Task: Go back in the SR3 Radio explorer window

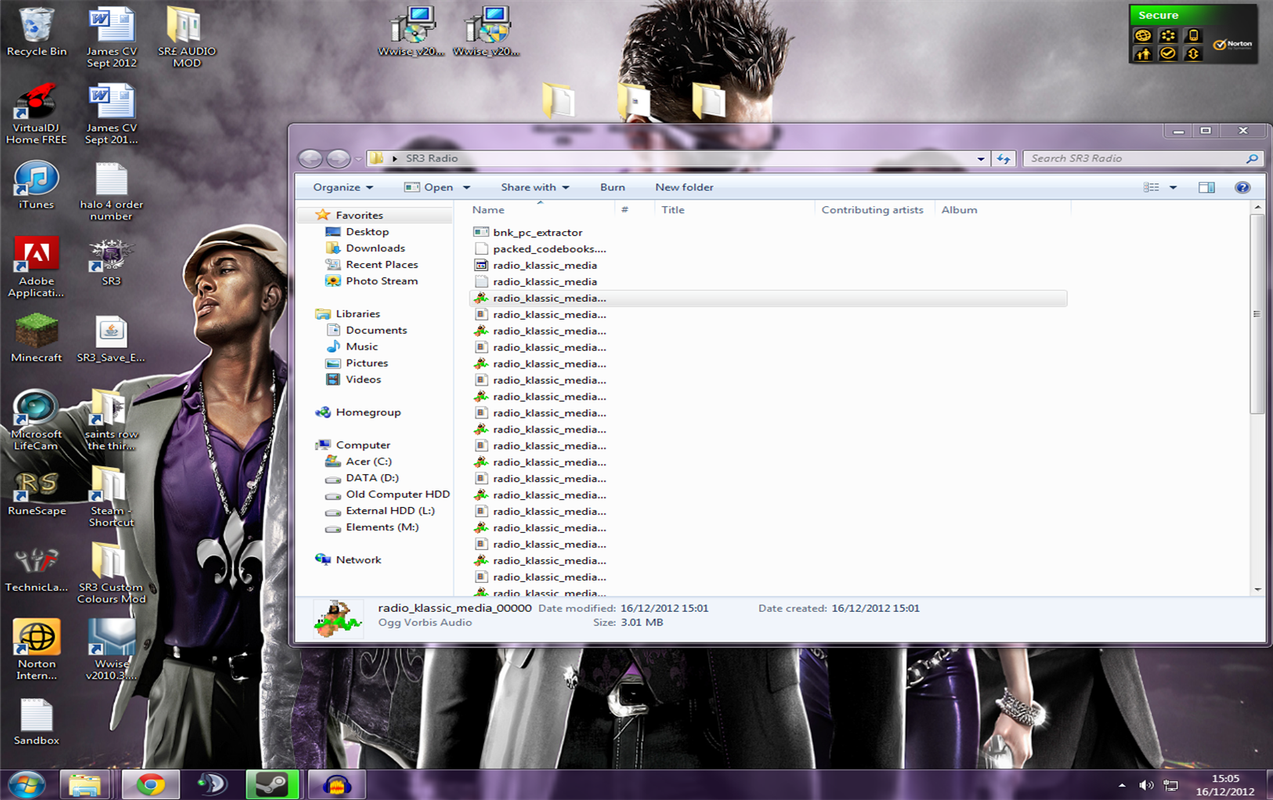Action: tap(311, 159)
